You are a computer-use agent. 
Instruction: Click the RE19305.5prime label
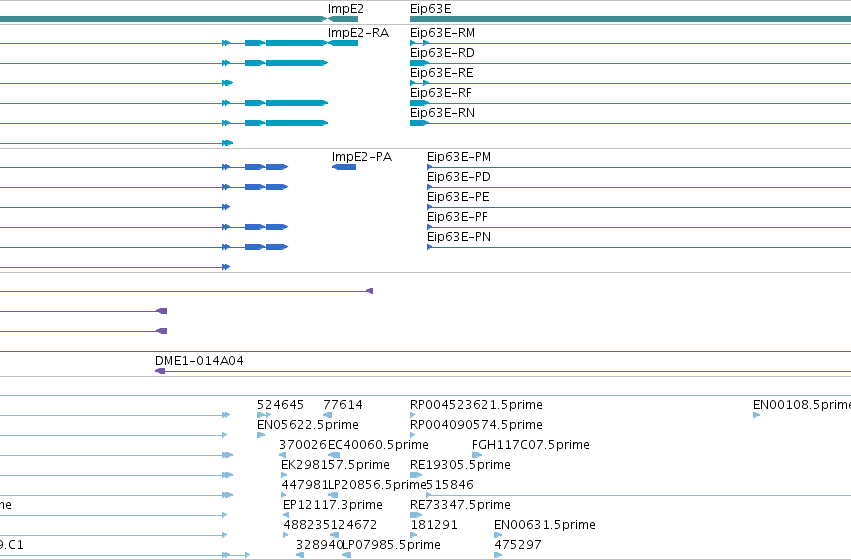[x=460, y=465]
